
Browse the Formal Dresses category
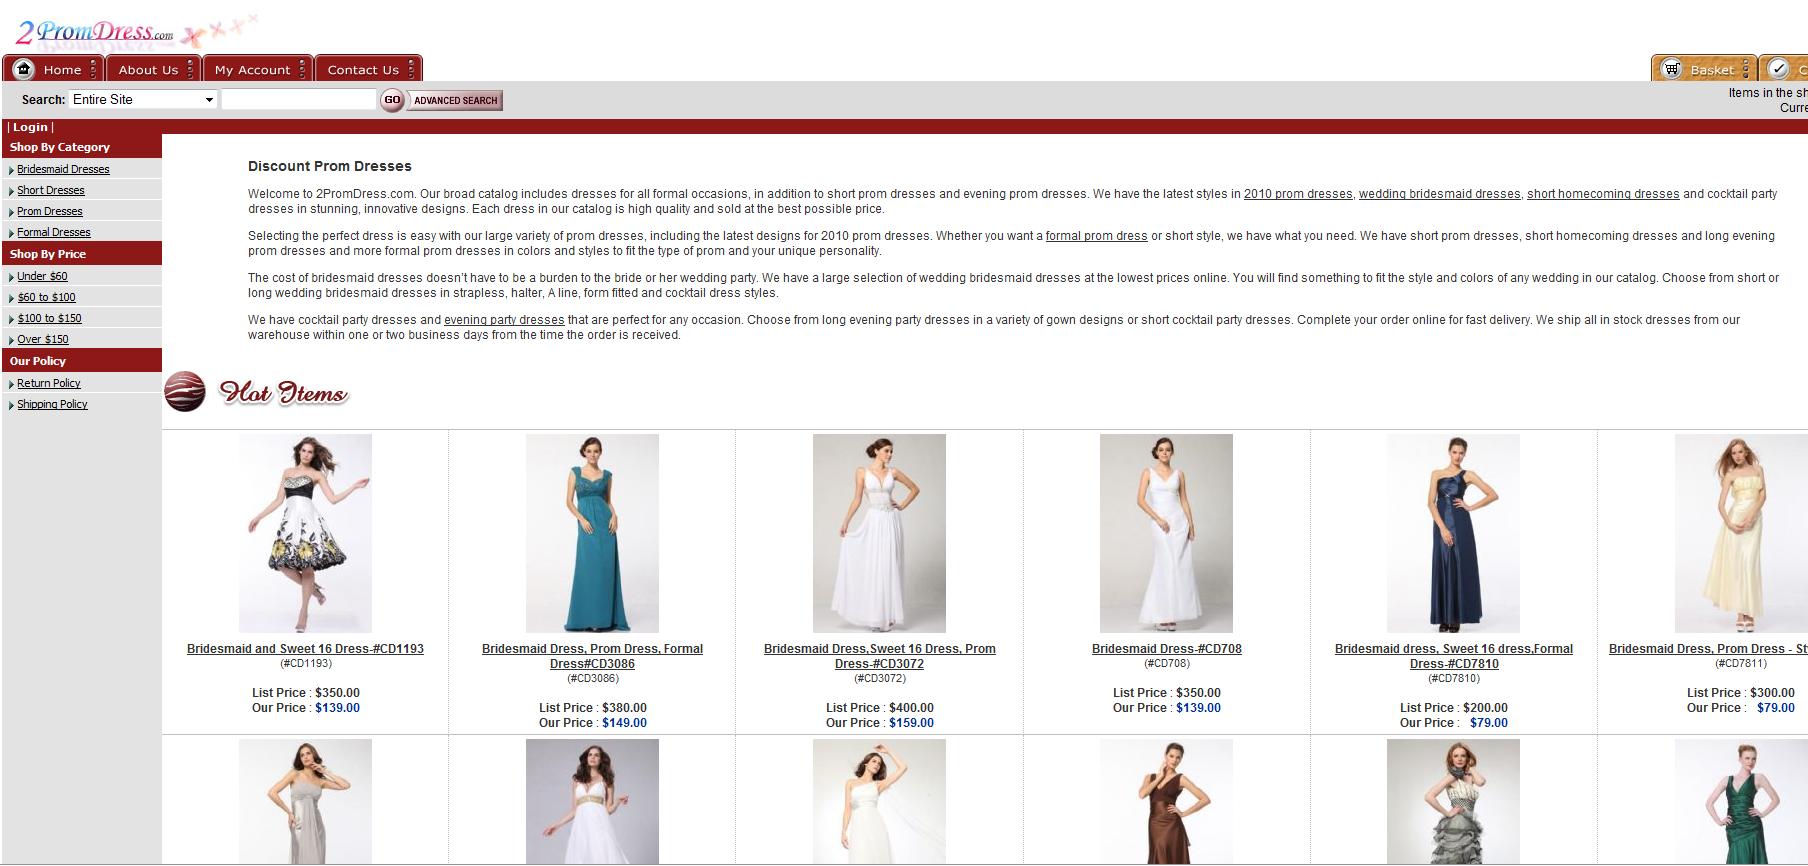tap(54, 232)
